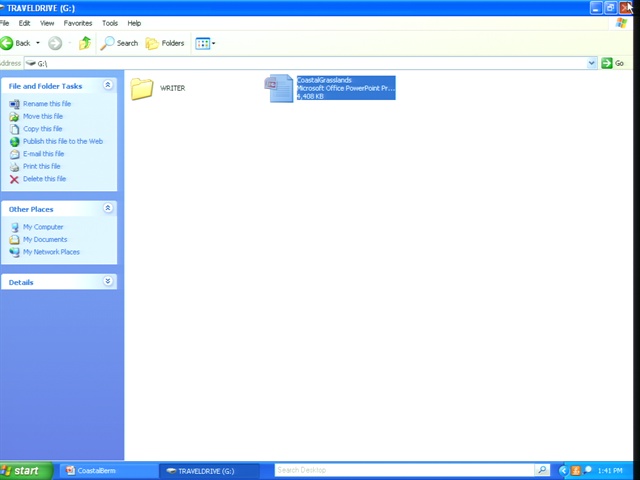Click the desktop search magnifier button
Viewport: 640px width, 480px height.
coord(542,470)
